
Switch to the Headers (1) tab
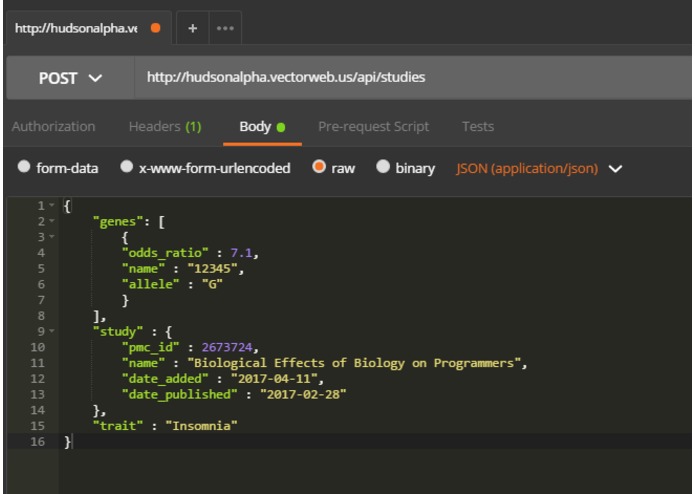[165, 127]
